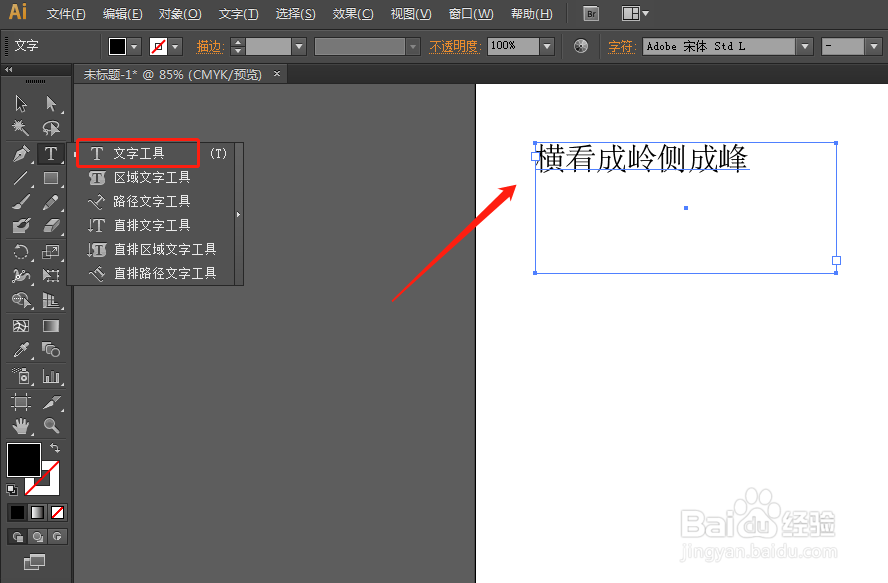
Task: Open the 字符 character panel link
Action: [x=621, y=46]
